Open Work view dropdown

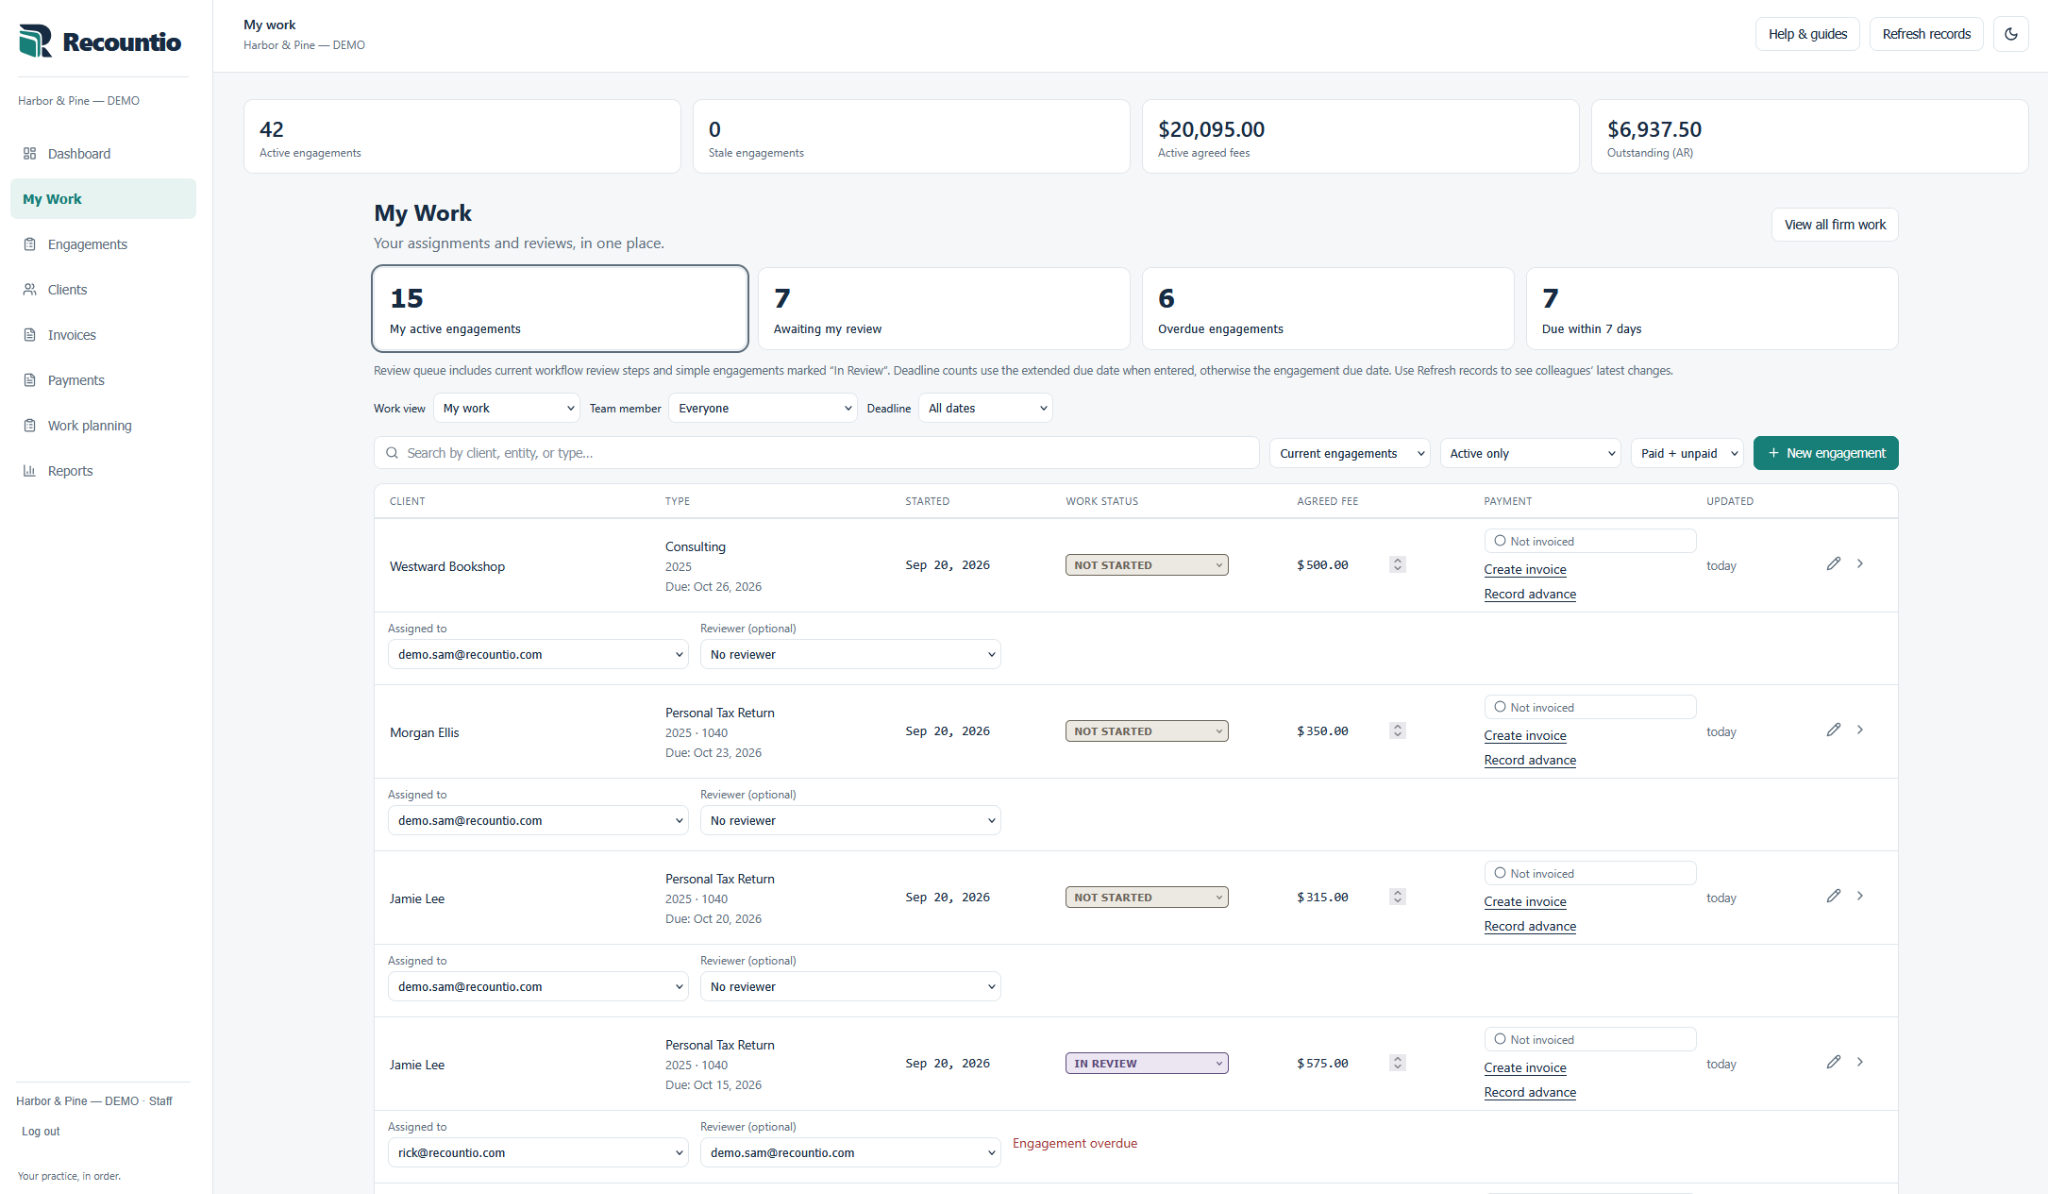[x=507, y=408]
